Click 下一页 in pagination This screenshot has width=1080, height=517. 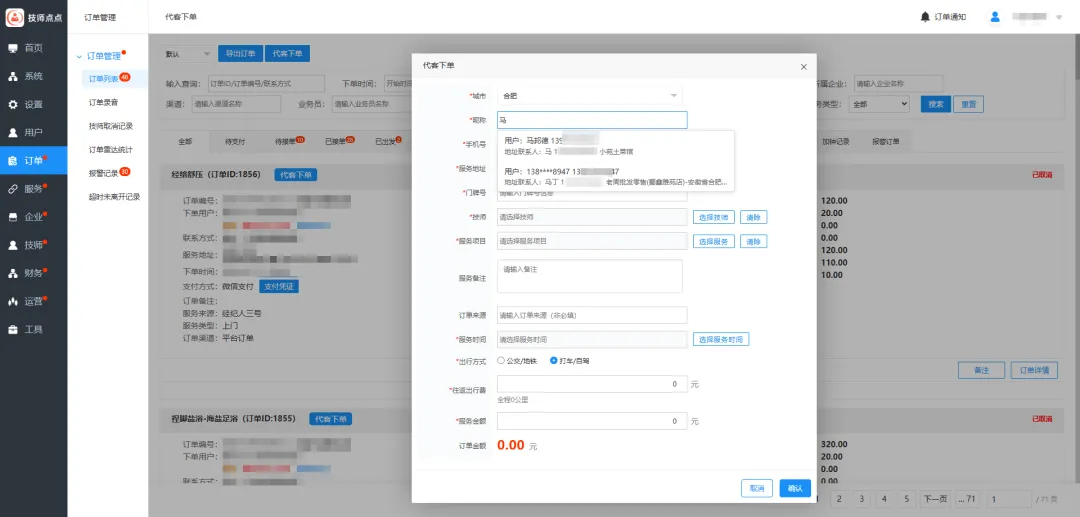[x=935, y=498]
